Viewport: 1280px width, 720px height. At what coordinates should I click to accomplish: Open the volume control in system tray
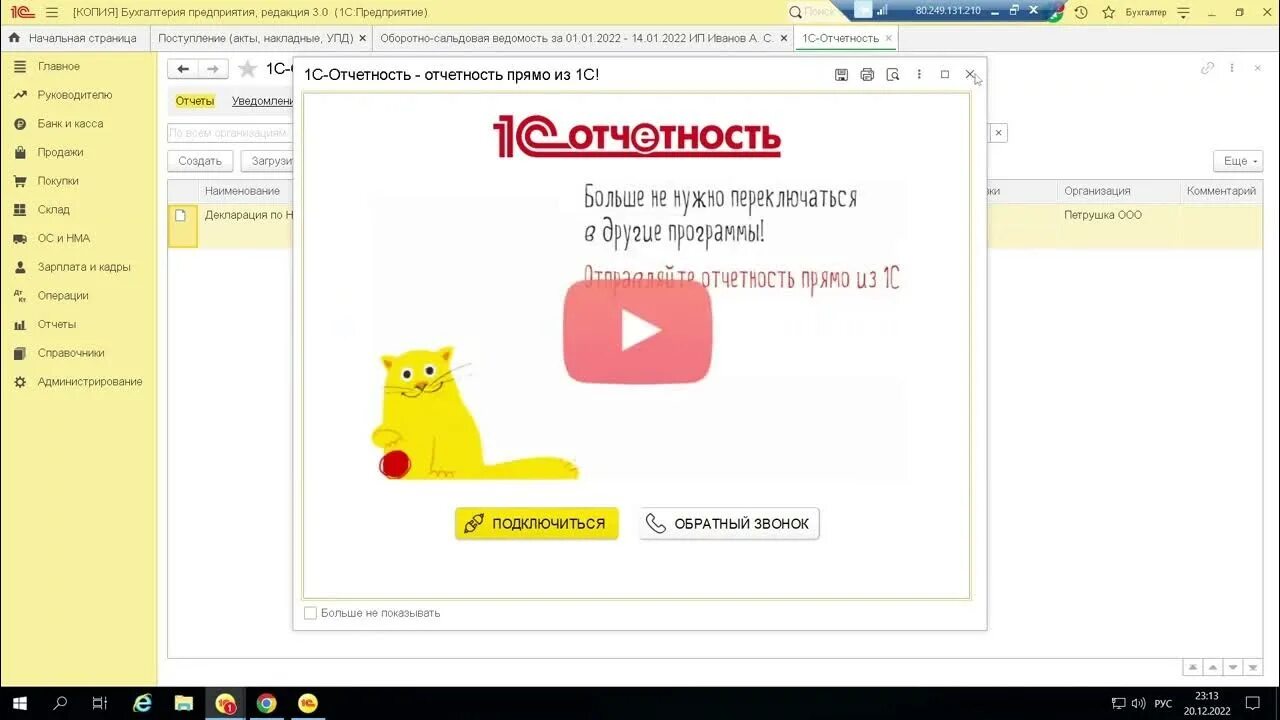(x=1138, y=703)
